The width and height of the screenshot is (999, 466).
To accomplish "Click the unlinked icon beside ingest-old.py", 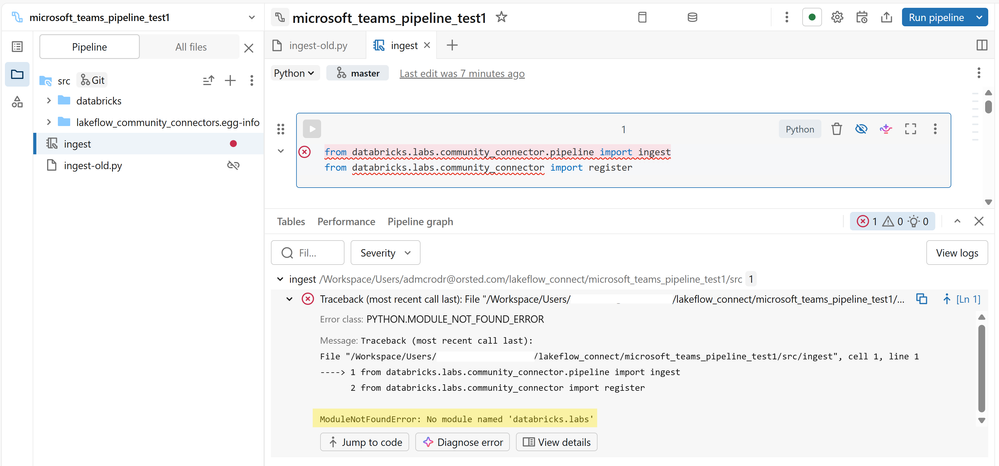I will [233, 166].
